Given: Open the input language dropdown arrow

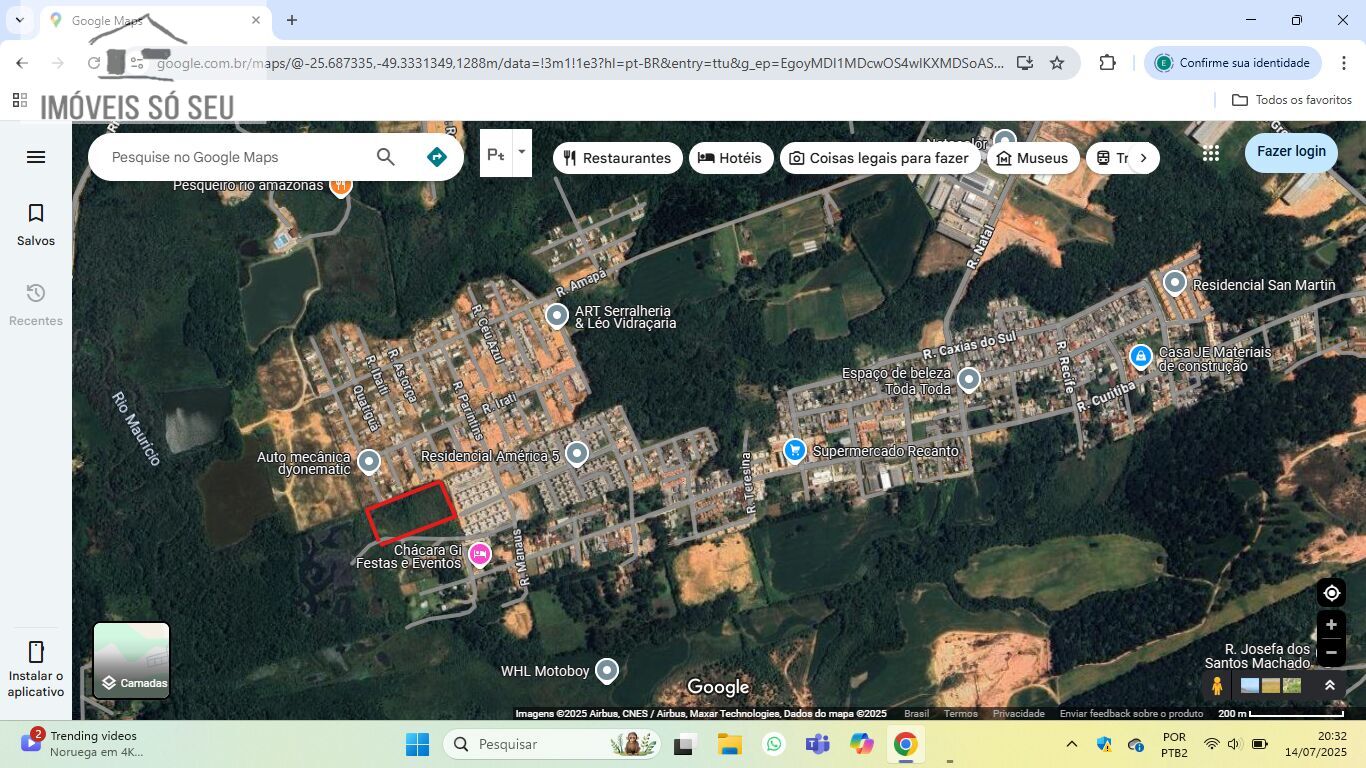Looking at the screenshot, I should [521, 153].
